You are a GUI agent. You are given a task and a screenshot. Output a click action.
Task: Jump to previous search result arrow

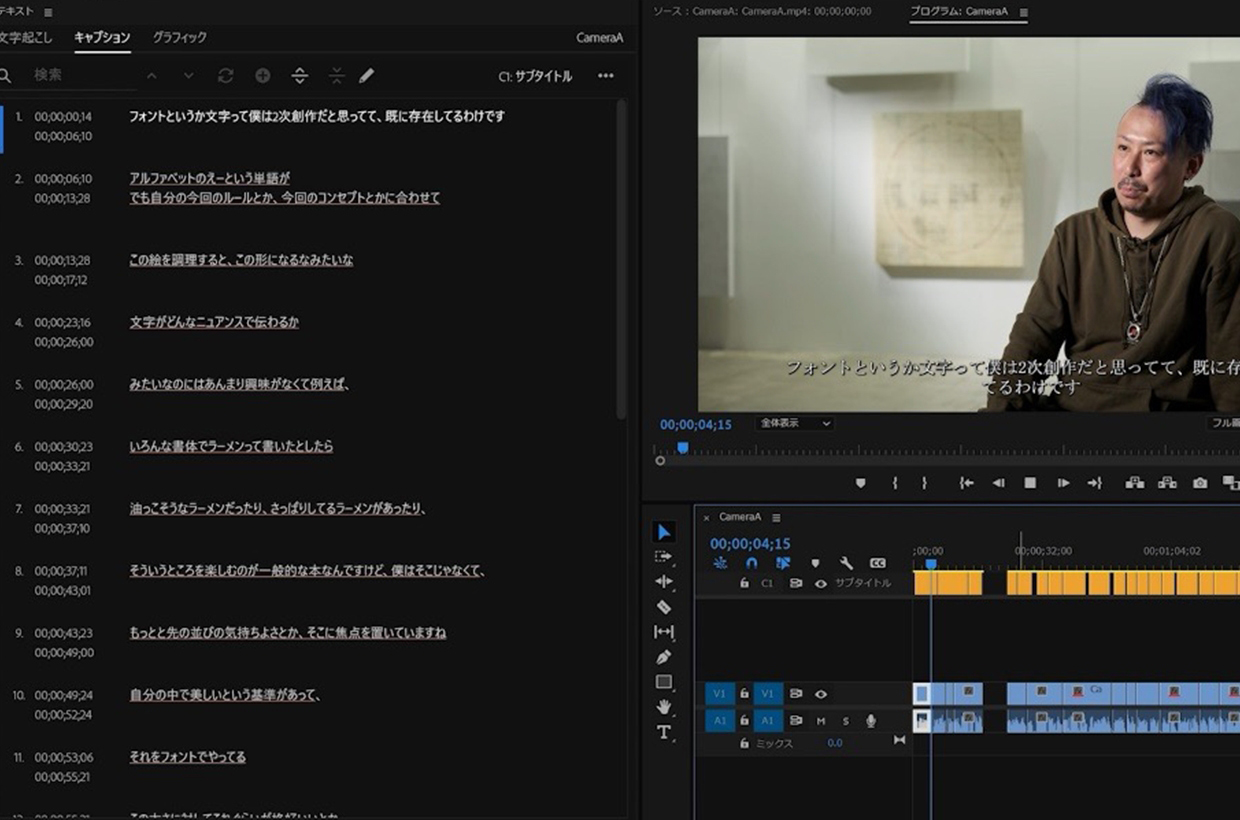(152, 76)
